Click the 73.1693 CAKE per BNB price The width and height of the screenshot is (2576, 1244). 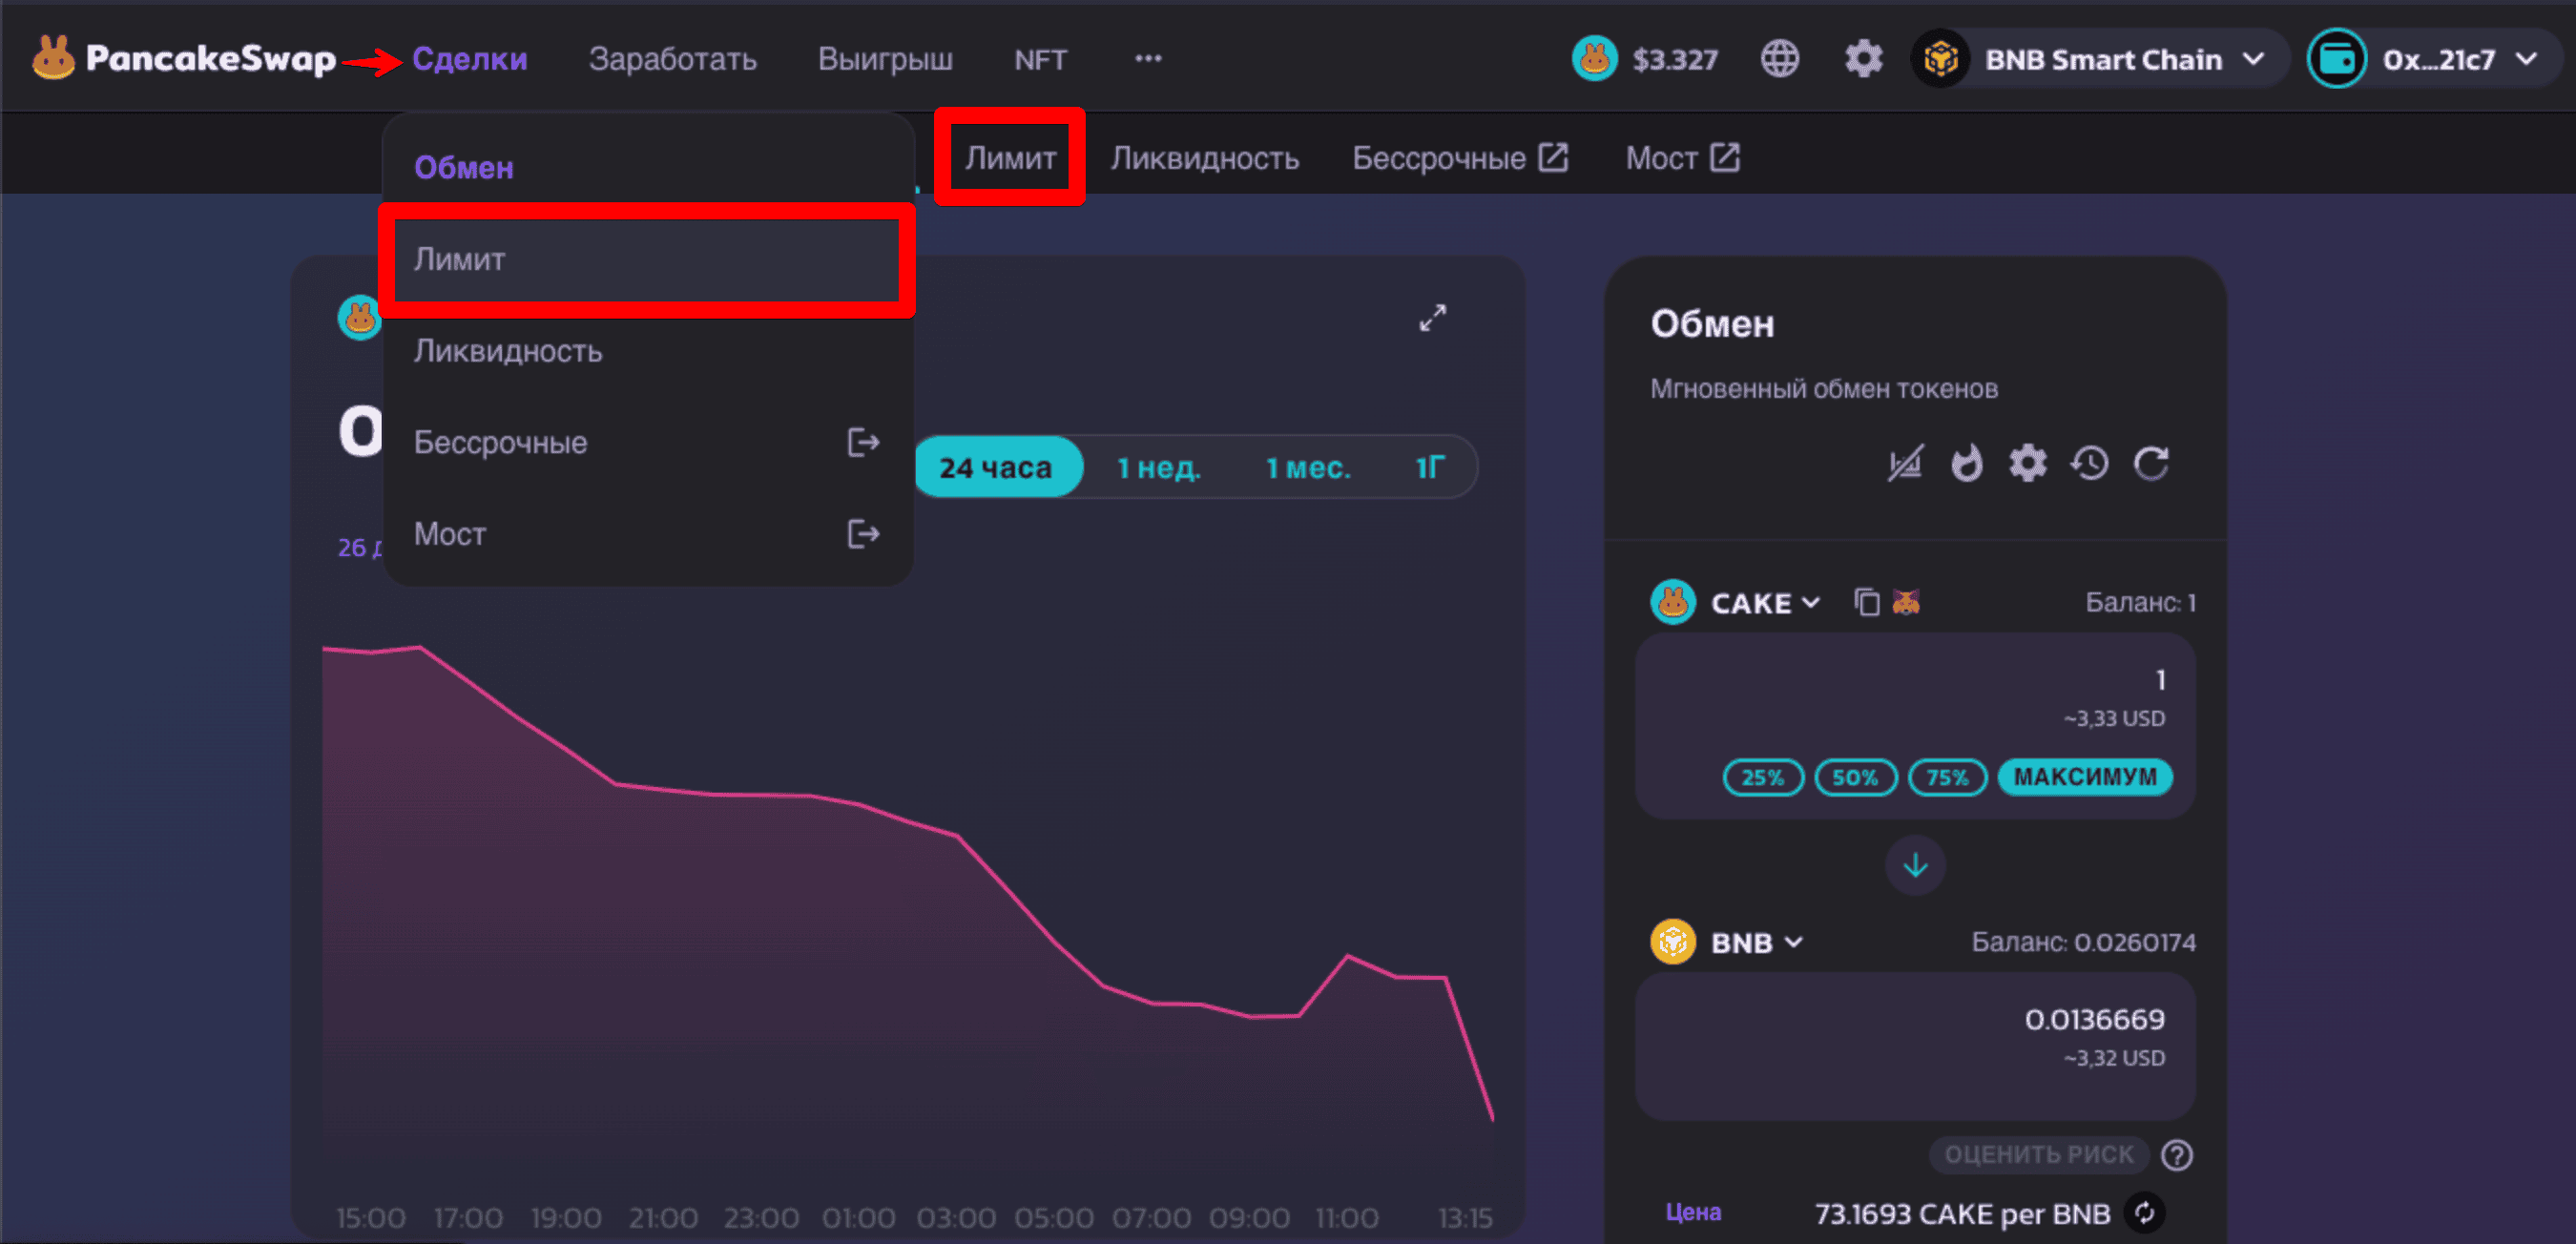click(1962, 1213)
